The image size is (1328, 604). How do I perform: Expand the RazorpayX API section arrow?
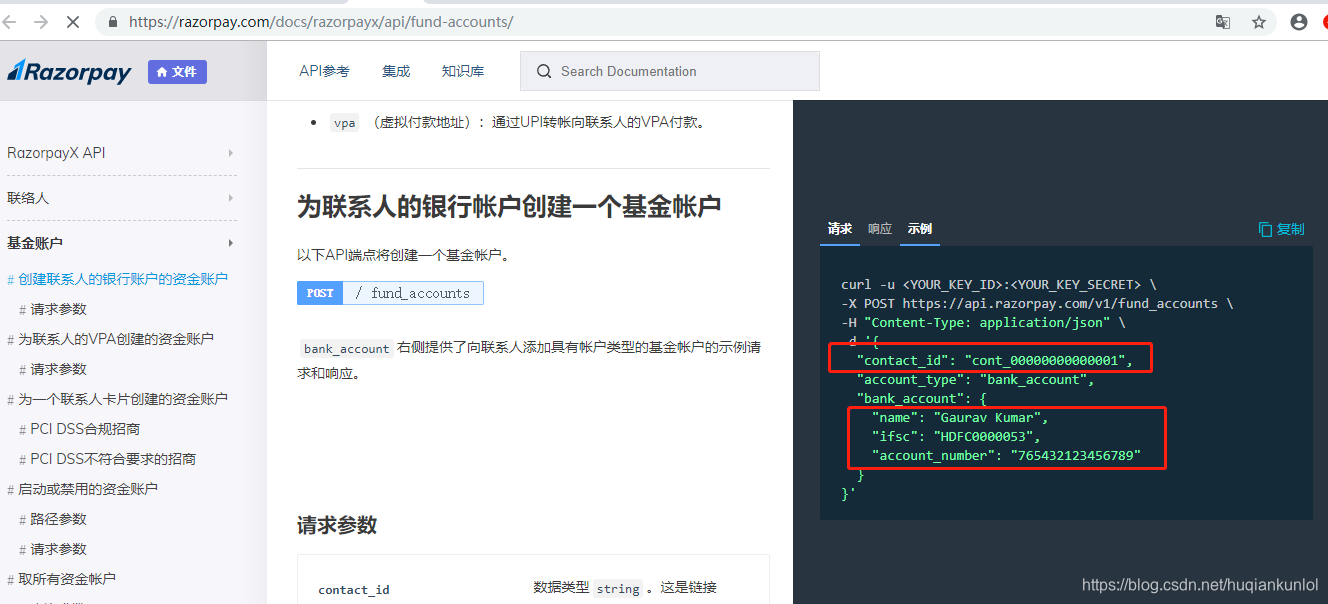(231, 153)
